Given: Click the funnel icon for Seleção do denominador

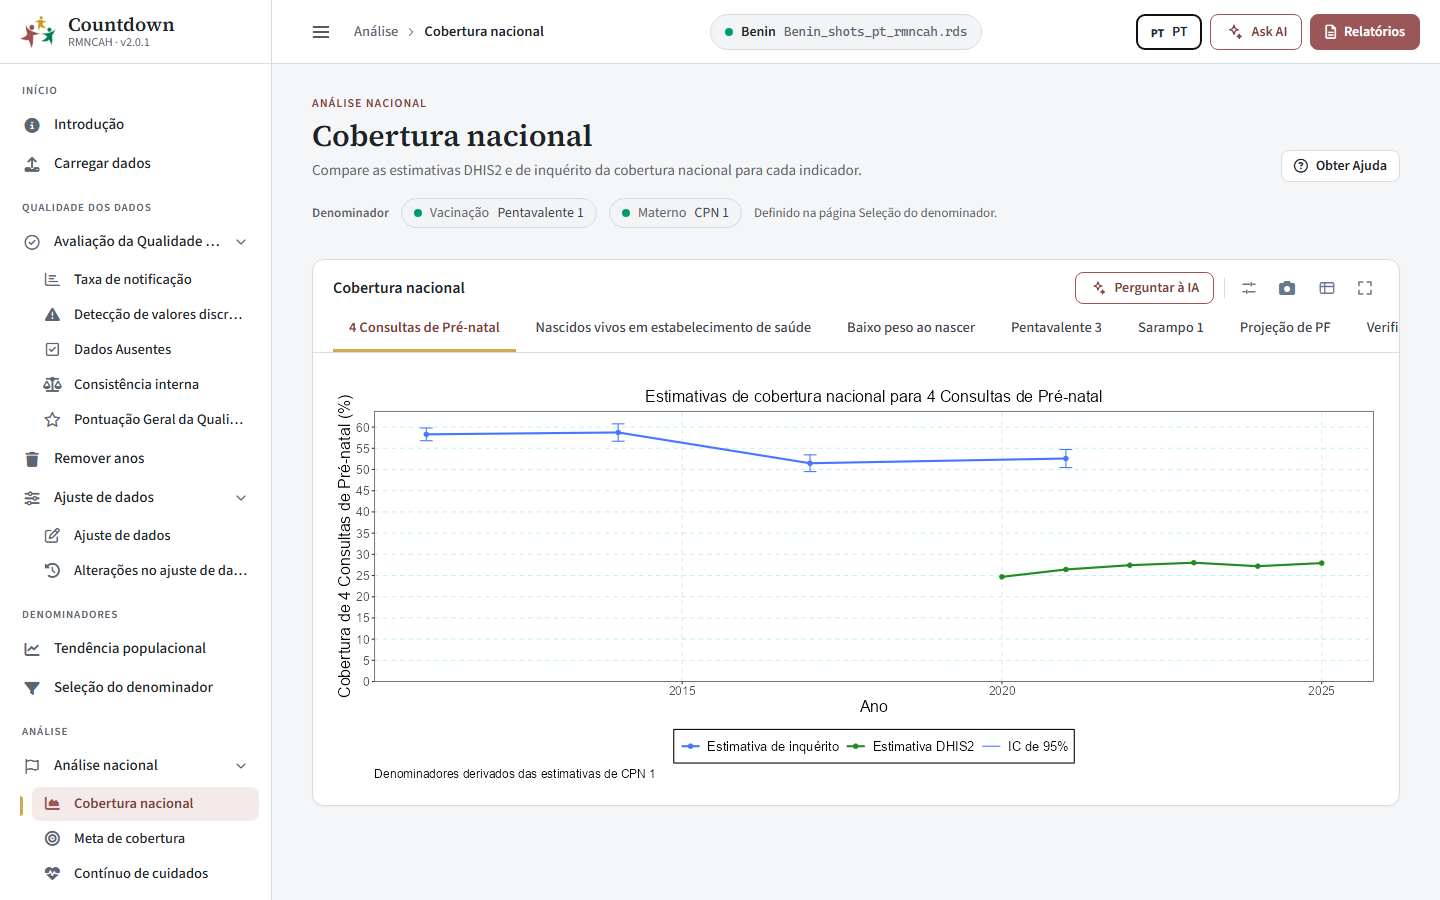Looking at the screenshot, I should click(x=32, y=688).
